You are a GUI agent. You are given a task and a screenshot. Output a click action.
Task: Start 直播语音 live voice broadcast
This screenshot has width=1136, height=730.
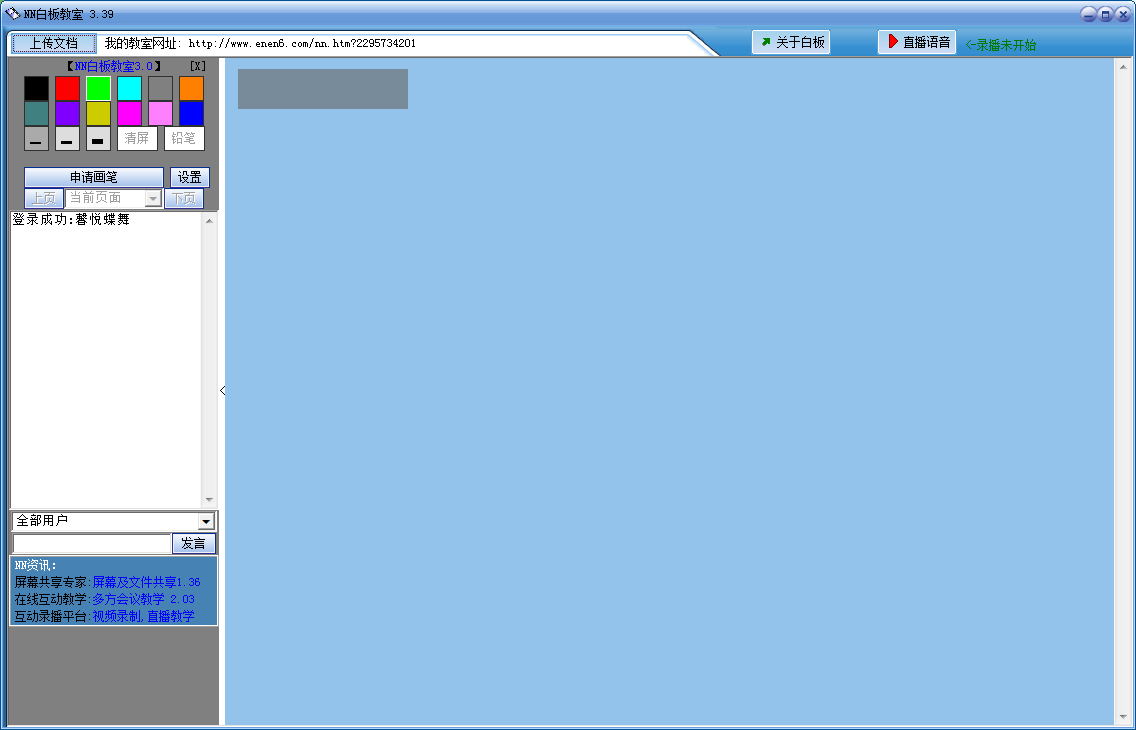click(x=918, y=42)
